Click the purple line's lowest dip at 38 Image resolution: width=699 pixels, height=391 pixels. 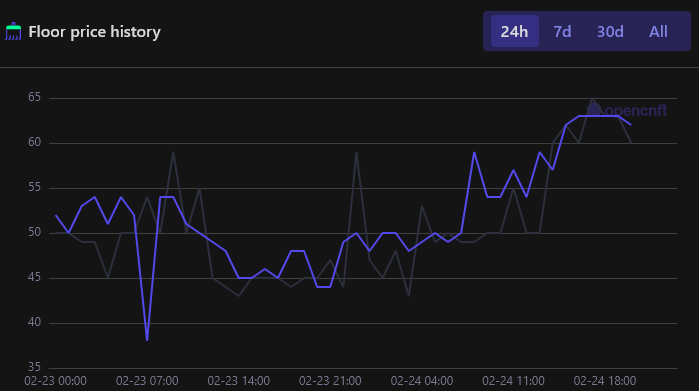[x=147, y=340]
